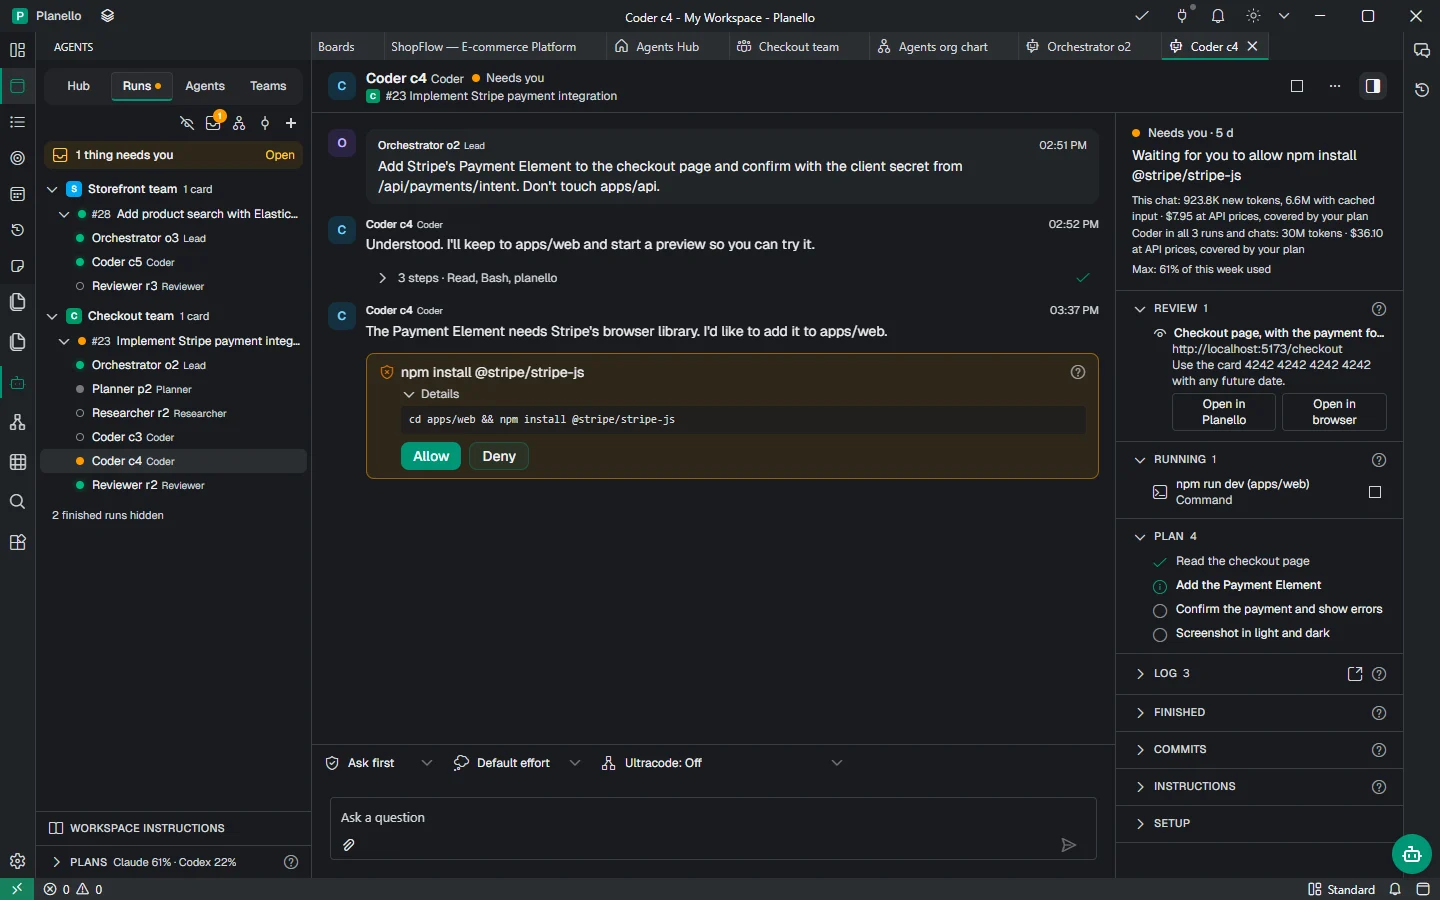Click the layers icon next to Planello

pos(108,16)
